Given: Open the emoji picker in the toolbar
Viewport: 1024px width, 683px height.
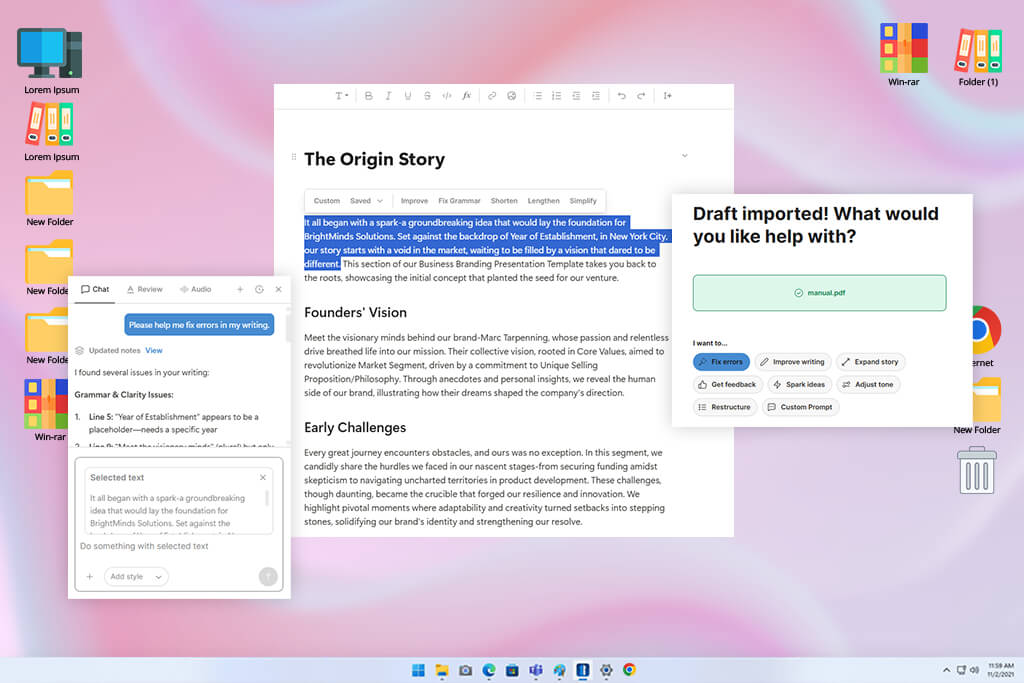Looking at the screenshot, I should pos(511,96).
